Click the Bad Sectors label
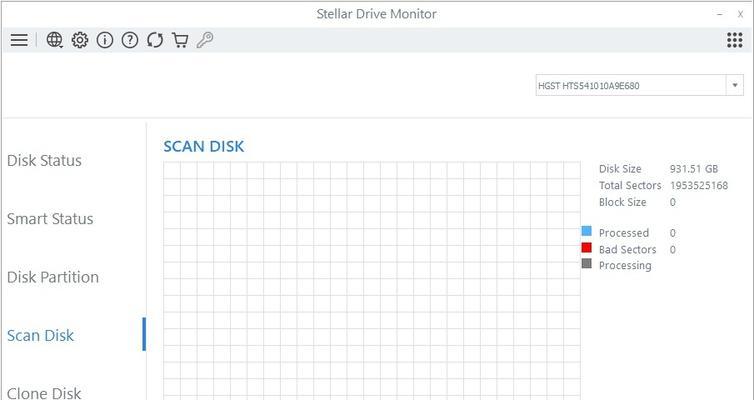The width and height of the screenshot is (754, 400). click(628, 250)
